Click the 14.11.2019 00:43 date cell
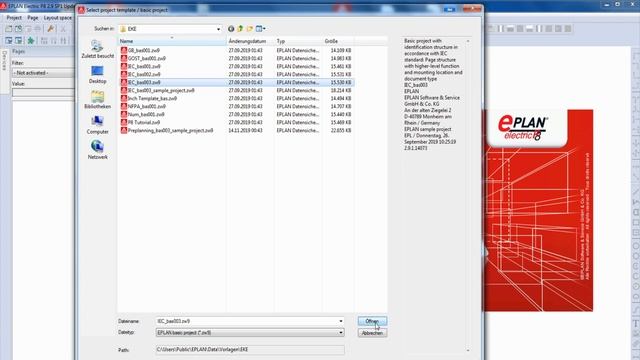 pyautogui.click(x=245, y=130)
